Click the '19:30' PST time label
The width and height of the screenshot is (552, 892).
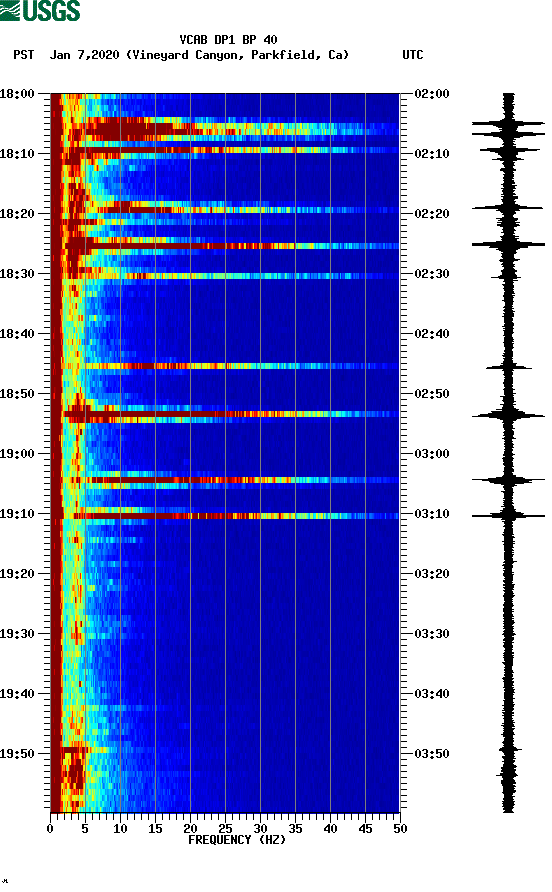click(17, 634)
